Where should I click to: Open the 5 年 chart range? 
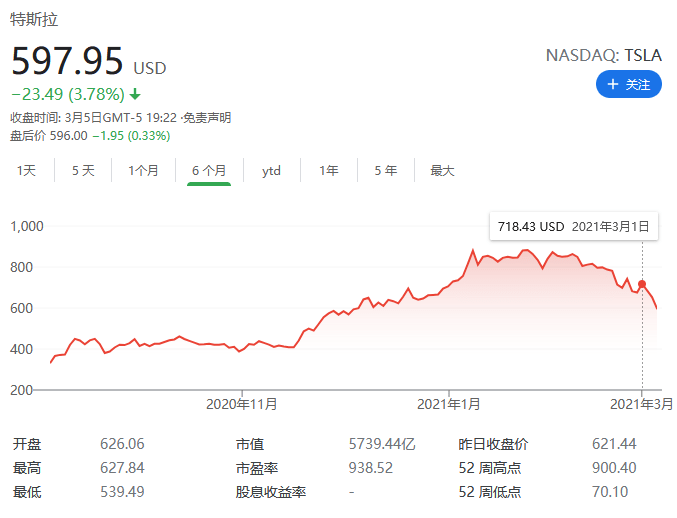[386, 171]
